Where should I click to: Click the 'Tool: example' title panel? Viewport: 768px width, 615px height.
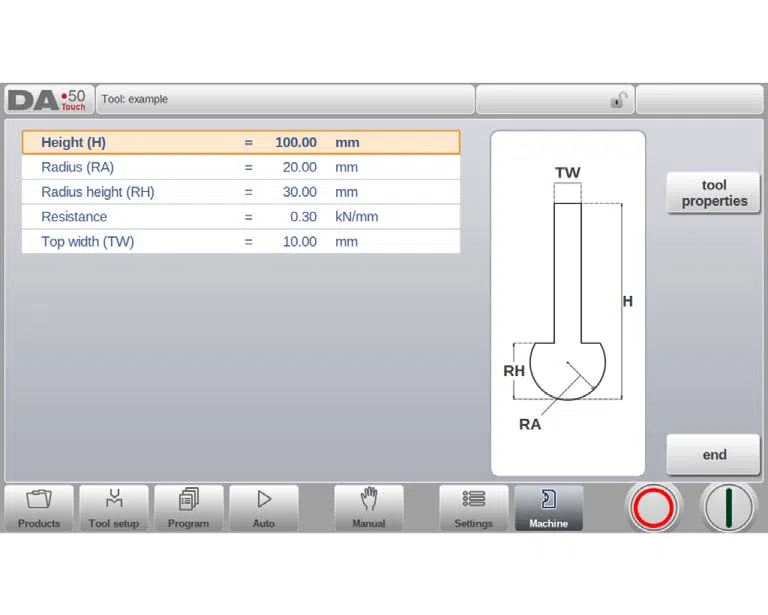(x=285, y=99)
